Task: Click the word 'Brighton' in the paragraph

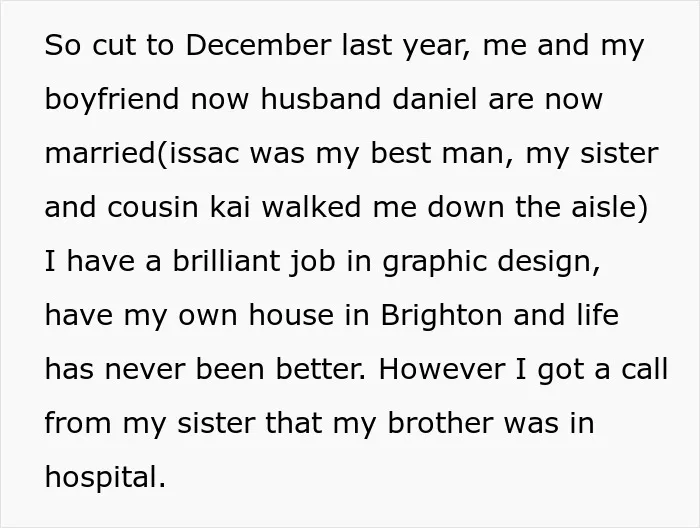Action: [x=441, y=316]
